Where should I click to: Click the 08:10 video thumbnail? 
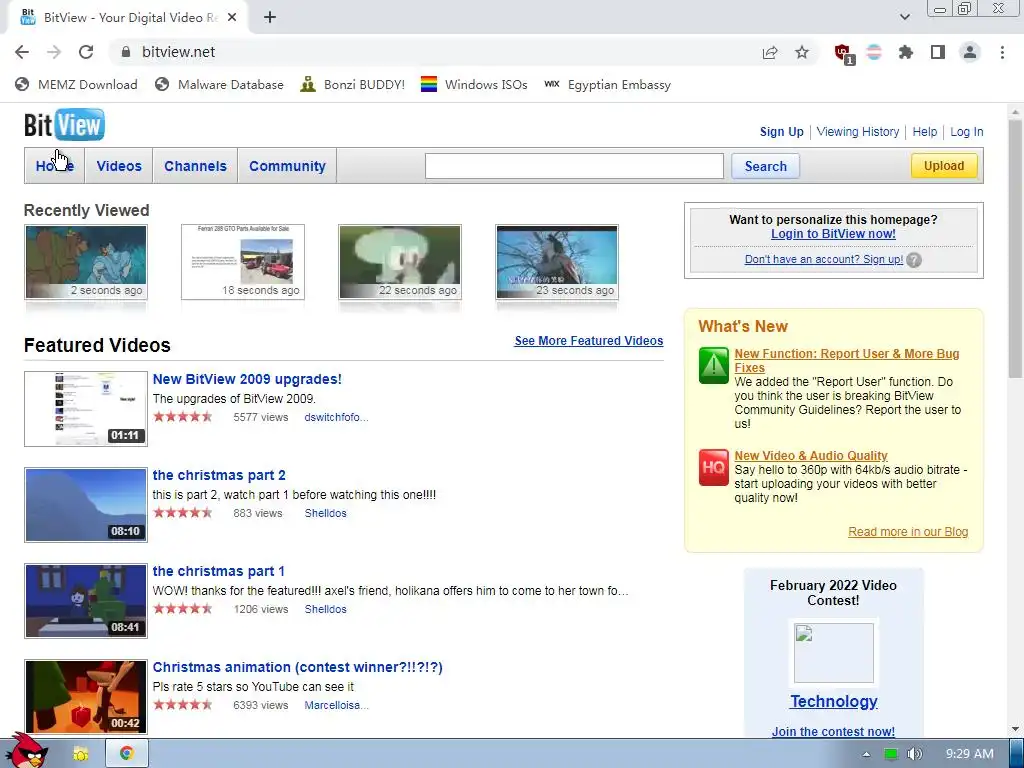[86, 505]
